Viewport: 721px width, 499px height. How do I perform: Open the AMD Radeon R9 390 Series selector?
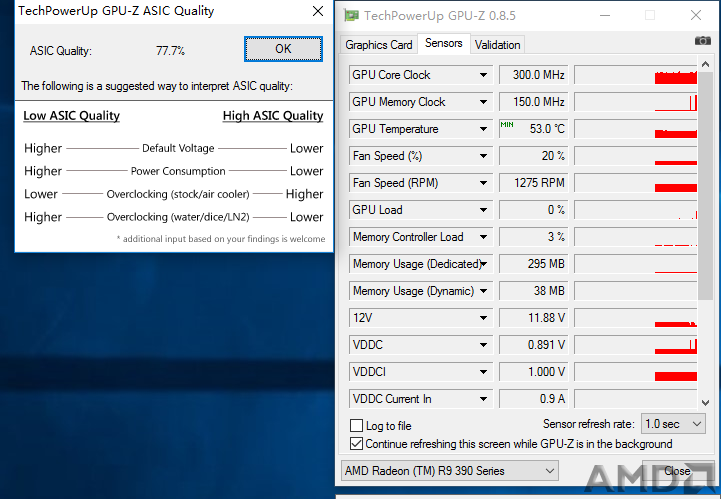(x=450, y=471)
